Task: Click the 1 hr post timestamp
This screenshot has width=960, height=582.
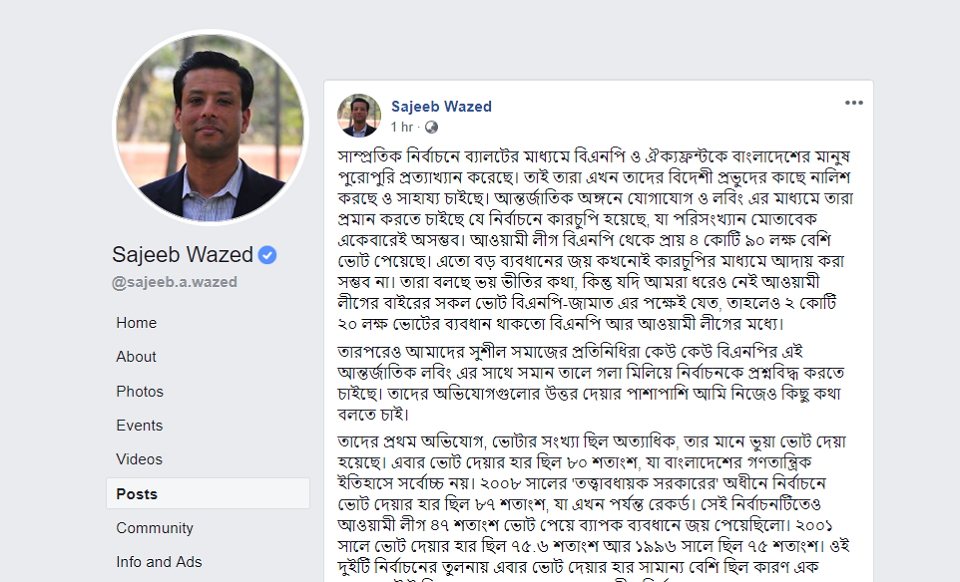Action: [x=402, y=127]
